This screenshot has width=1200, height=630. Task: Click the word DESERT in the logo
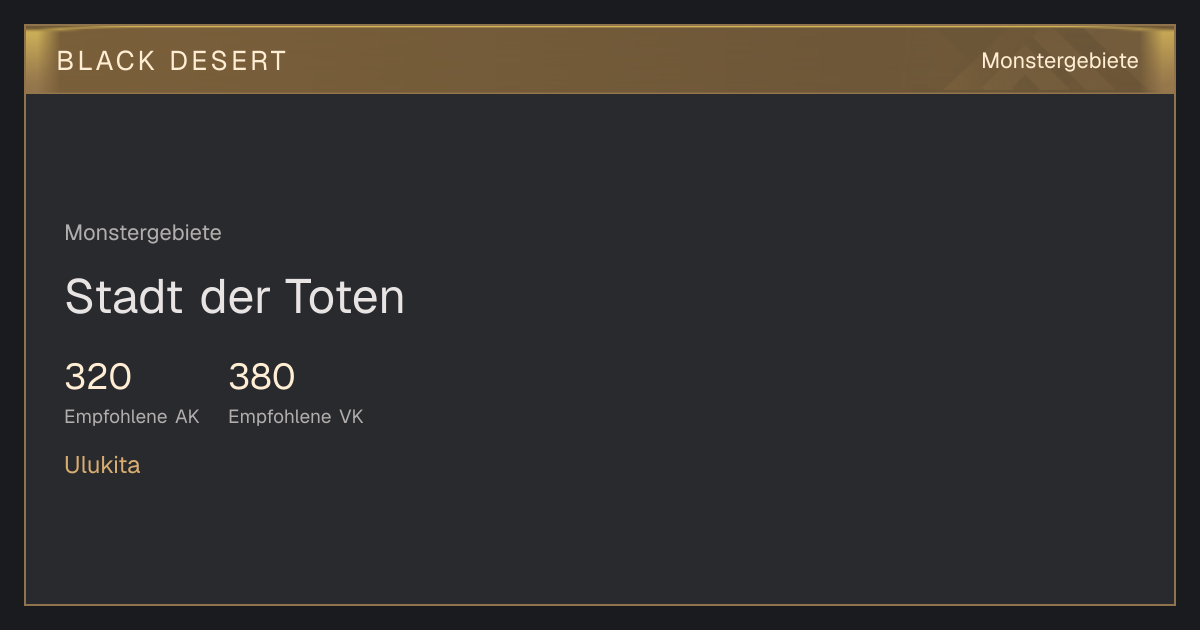(x=229, y=61)
